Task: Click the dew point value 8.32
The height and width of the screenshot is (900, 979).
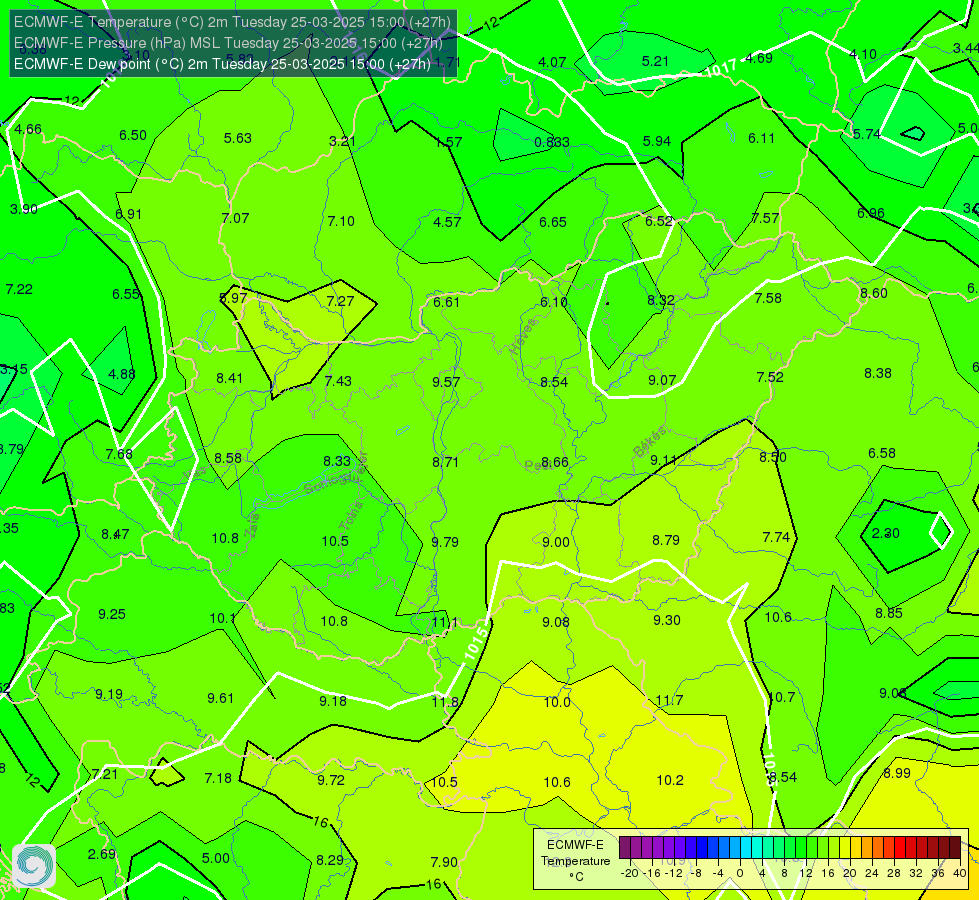Action: click(661, 300)
